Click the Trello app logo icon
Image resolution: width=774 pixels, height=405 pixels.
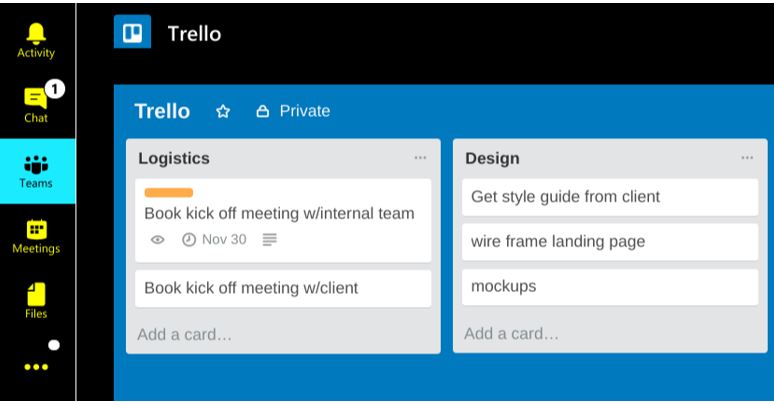[x=132, y=32]
